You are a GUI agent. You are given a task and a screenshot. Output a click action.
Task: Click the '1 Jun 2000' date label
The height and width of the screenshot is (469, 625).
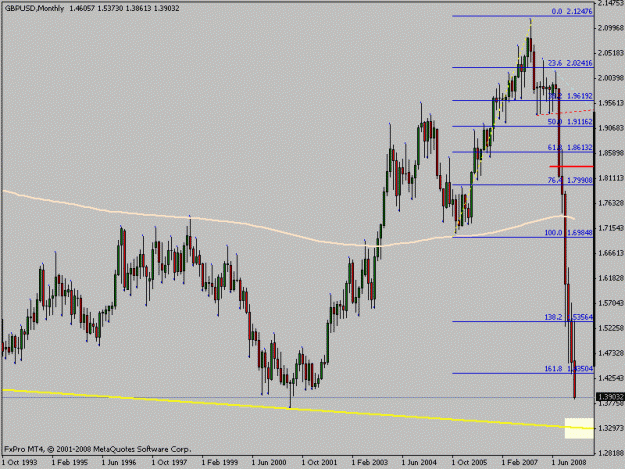pos(269,463)
